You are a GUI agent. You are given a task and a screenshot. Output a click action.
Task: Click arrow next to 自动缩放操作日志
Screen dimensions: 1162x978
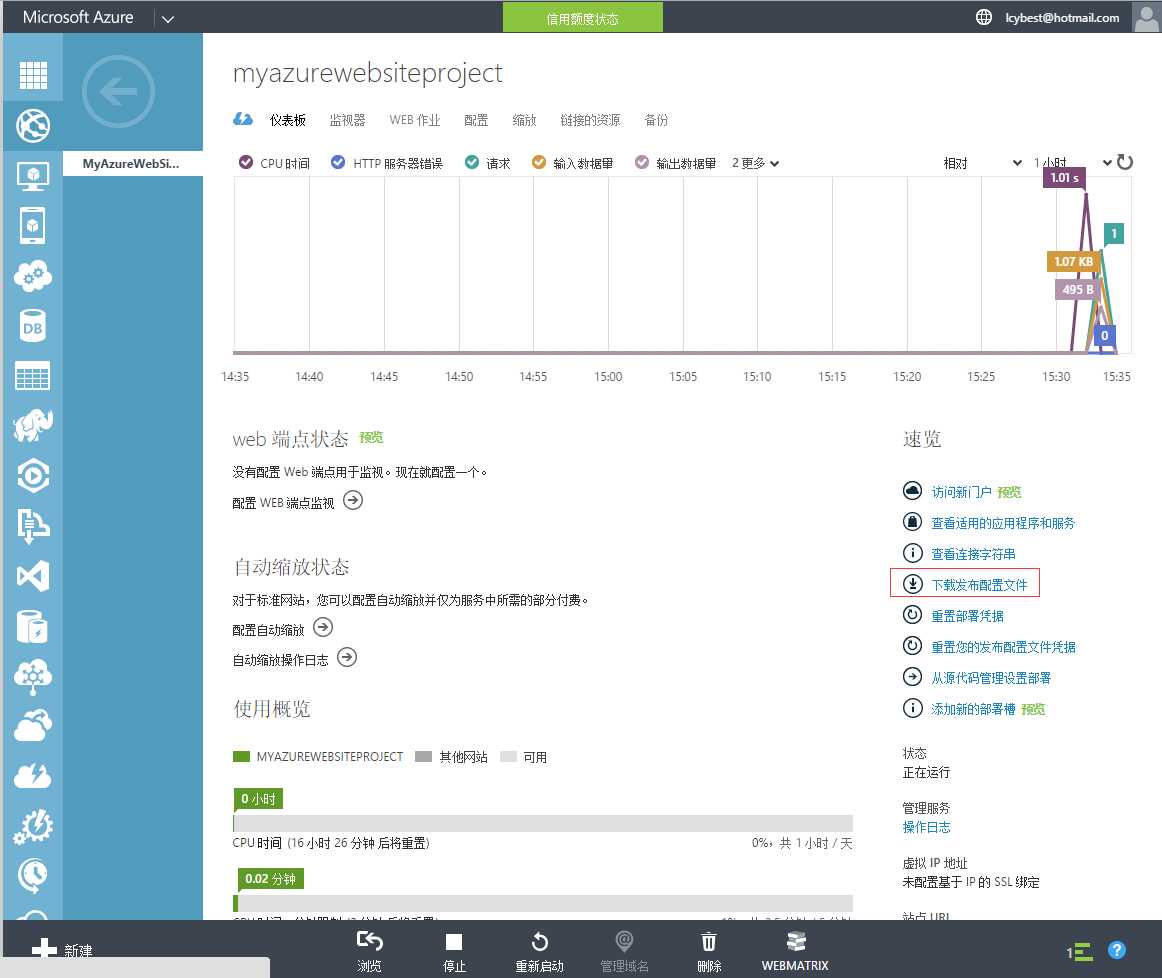coord(347,657)
